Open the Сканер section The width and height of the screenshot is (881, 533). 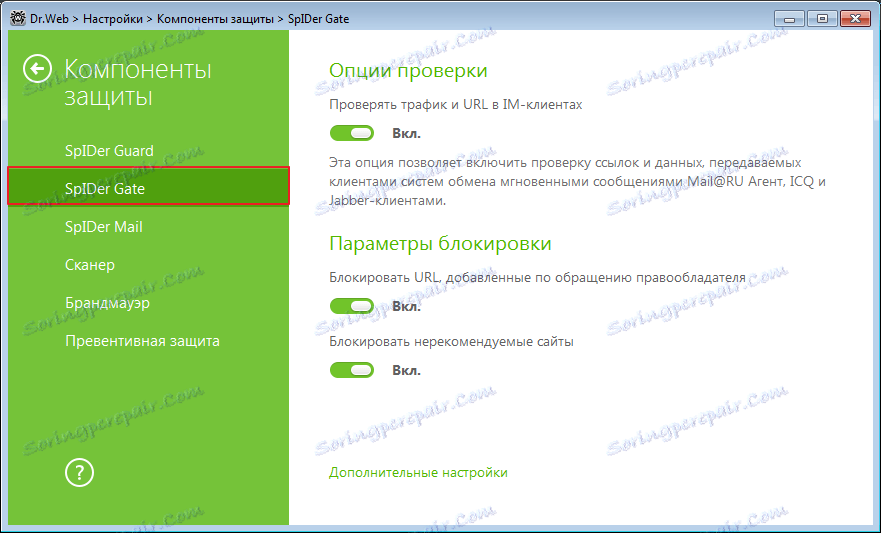click(90, 265)
